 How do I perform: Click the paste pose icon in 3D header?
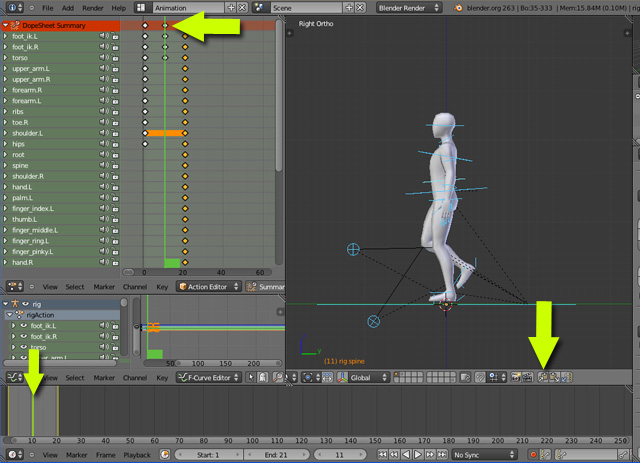tap(554, 377)
